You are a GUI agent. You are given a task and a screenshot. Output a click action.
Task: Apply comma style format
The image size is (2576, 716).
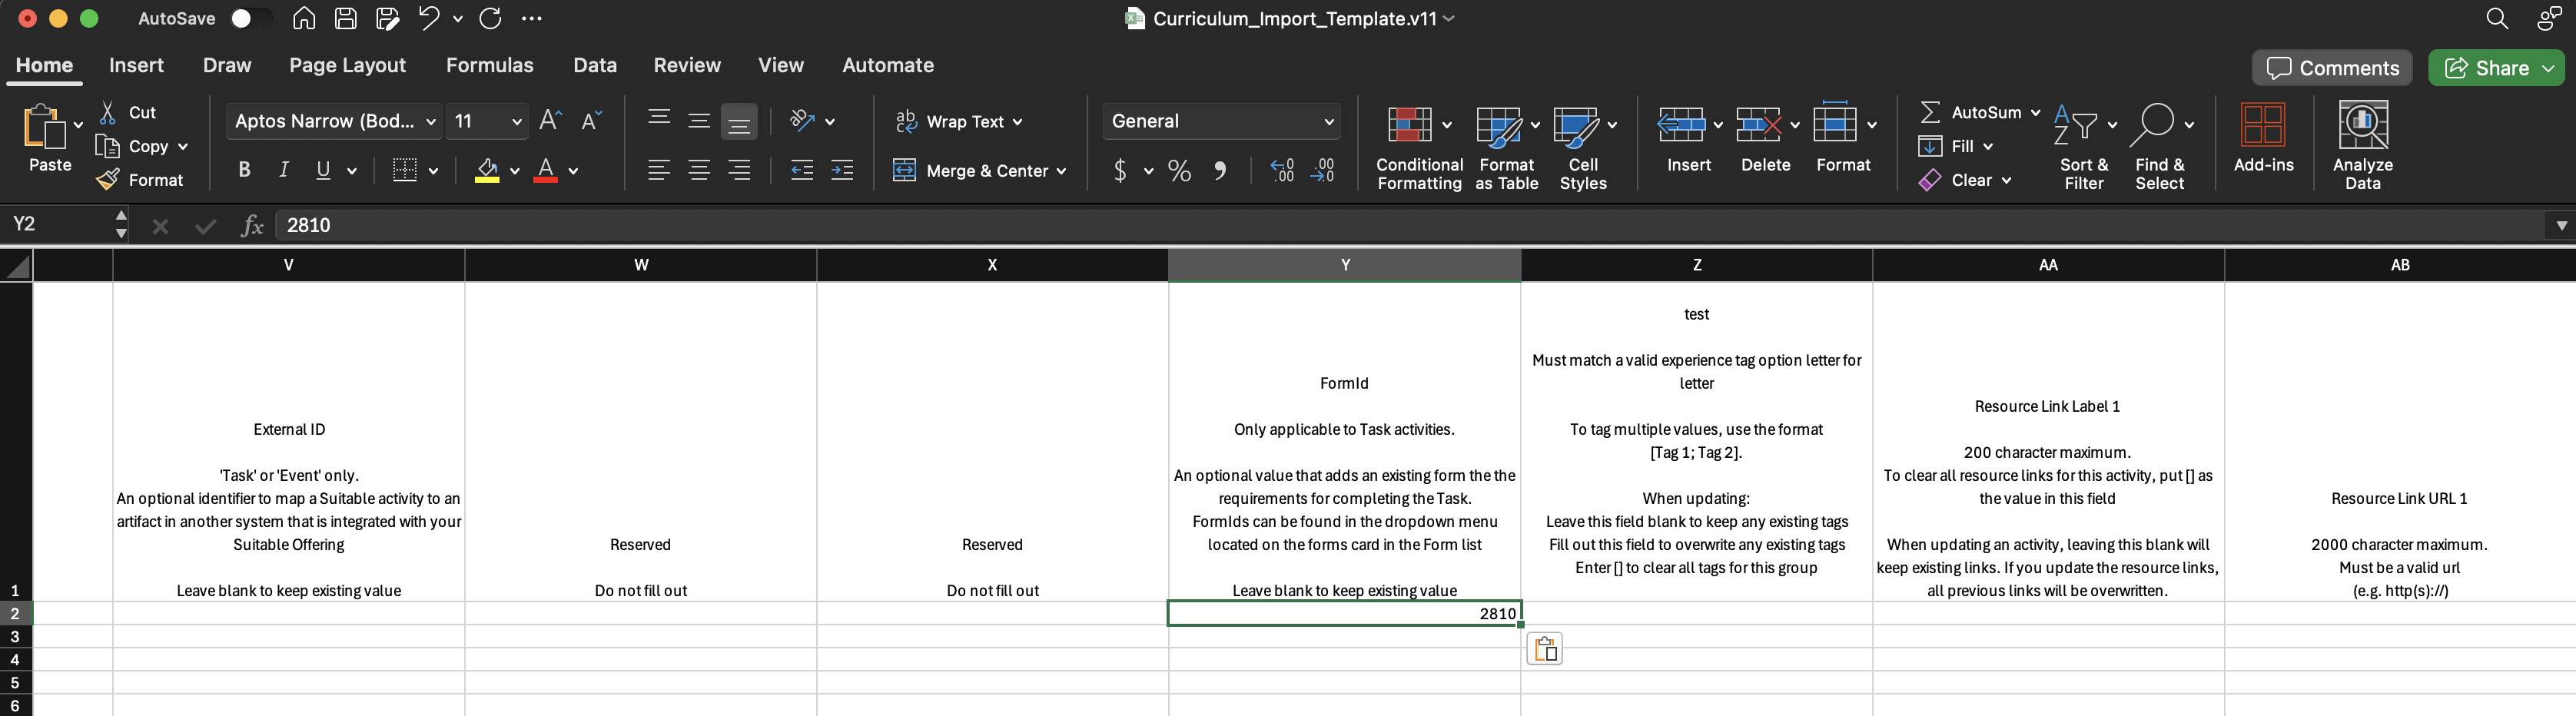(x=1220, y=171)
